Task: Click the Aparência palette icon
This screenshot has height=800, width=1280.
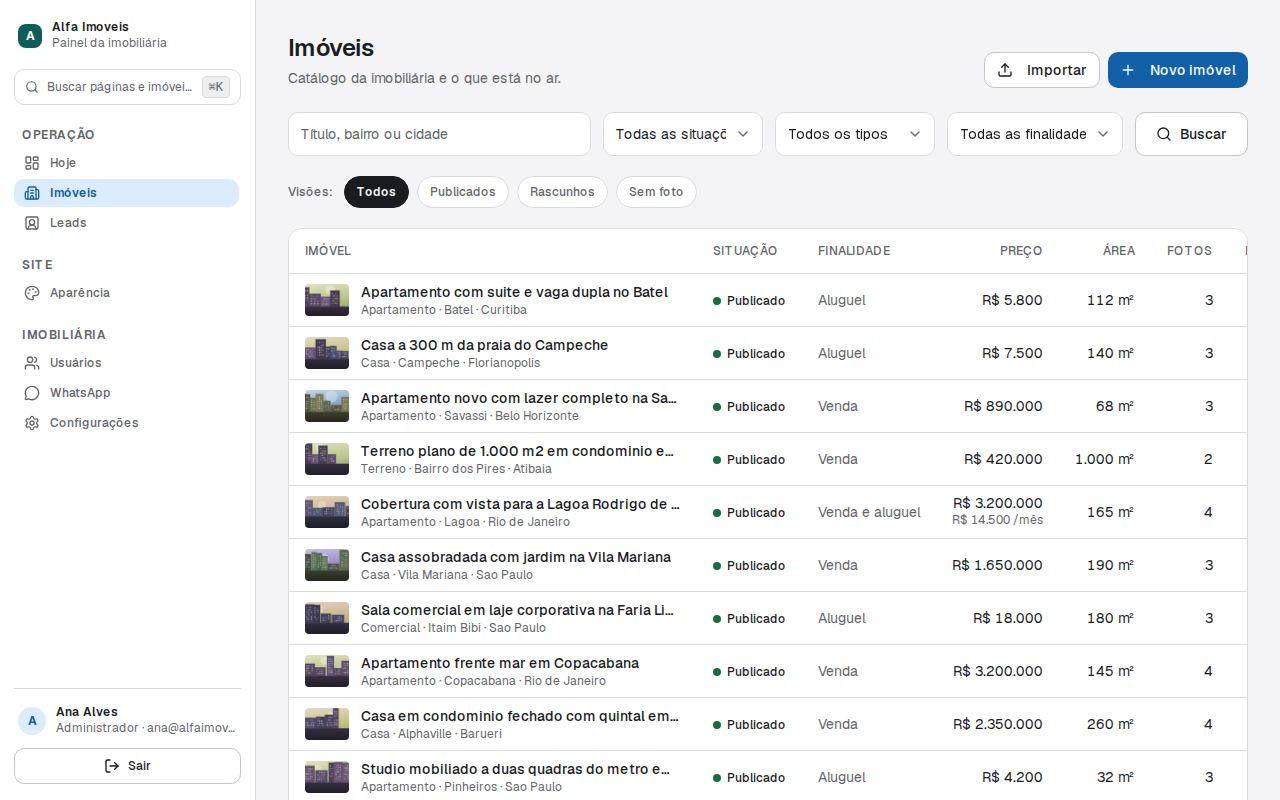Action: point(32,293)
